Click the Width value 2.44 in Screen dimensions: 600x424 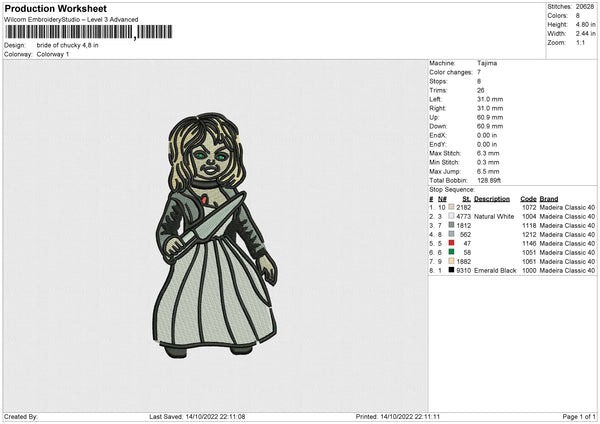pyautogui.click(x=585, y=34)
